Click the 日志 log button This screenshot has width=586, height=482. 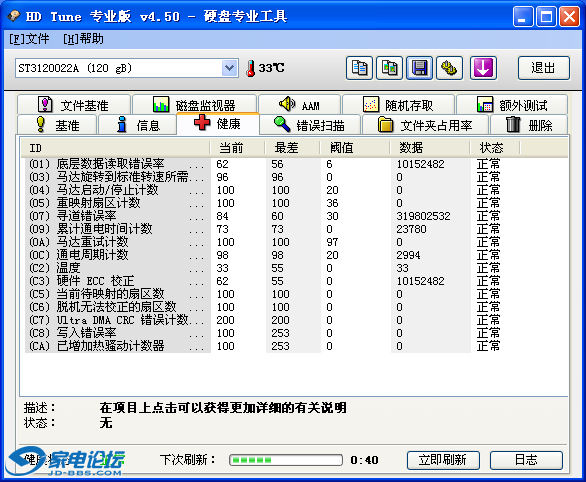[x=526, y=460]
